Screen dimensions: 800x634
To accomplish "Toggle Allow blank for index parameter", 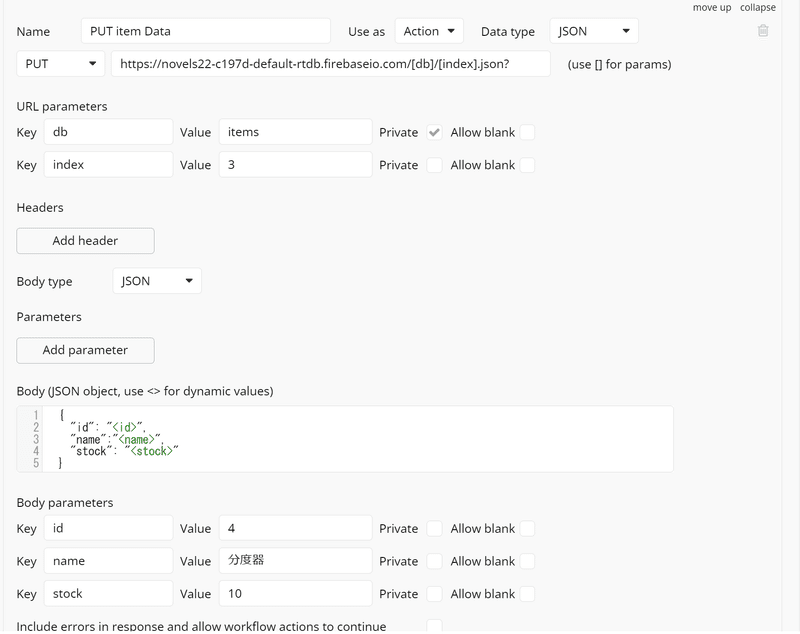I will (527, 165).
